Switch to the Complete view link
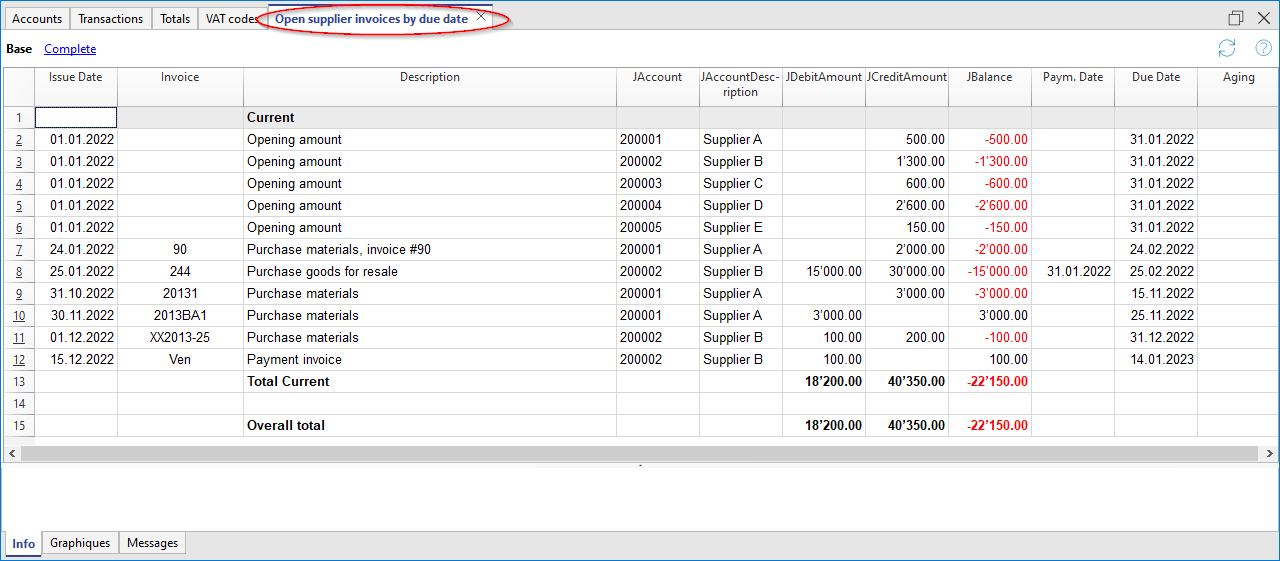This screenshot has width=1280, height=561. click(x=70, y=49)
